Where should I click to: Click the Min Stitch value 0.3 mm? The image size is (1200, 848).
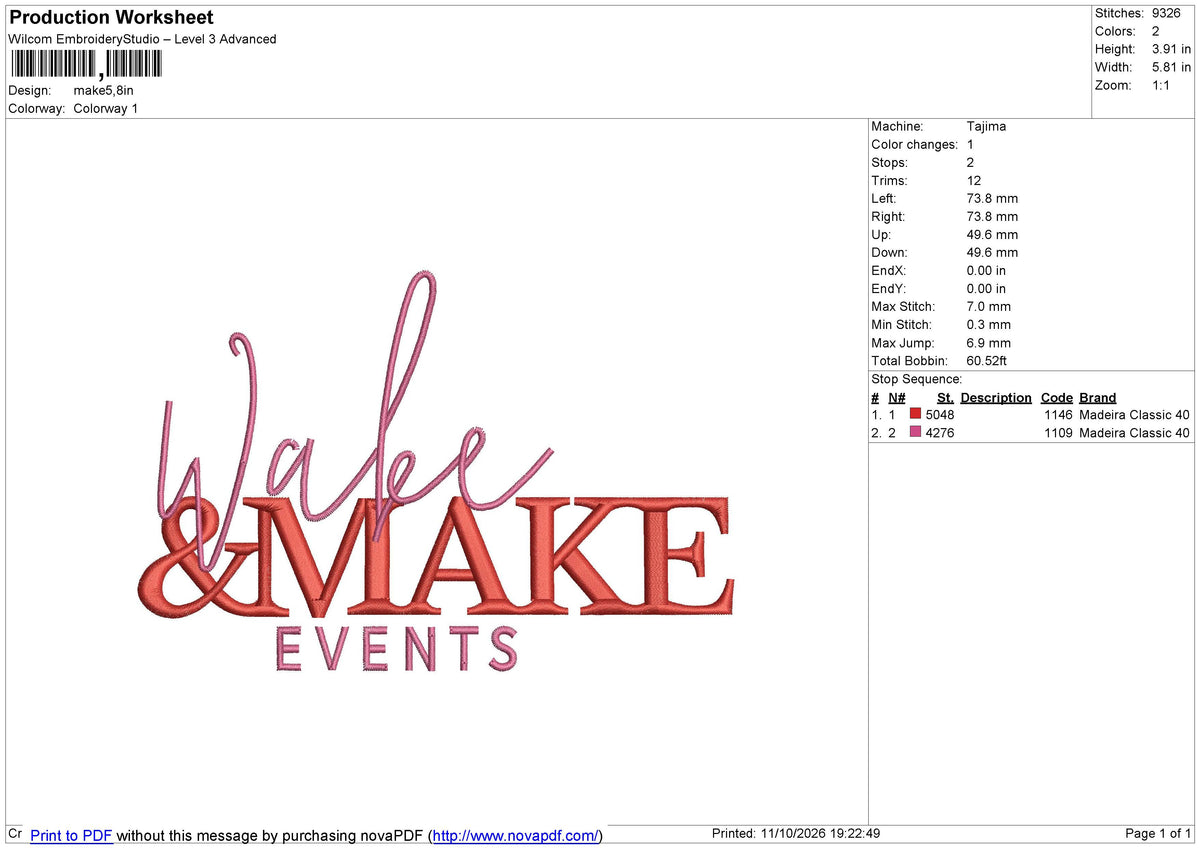(989, 325)
